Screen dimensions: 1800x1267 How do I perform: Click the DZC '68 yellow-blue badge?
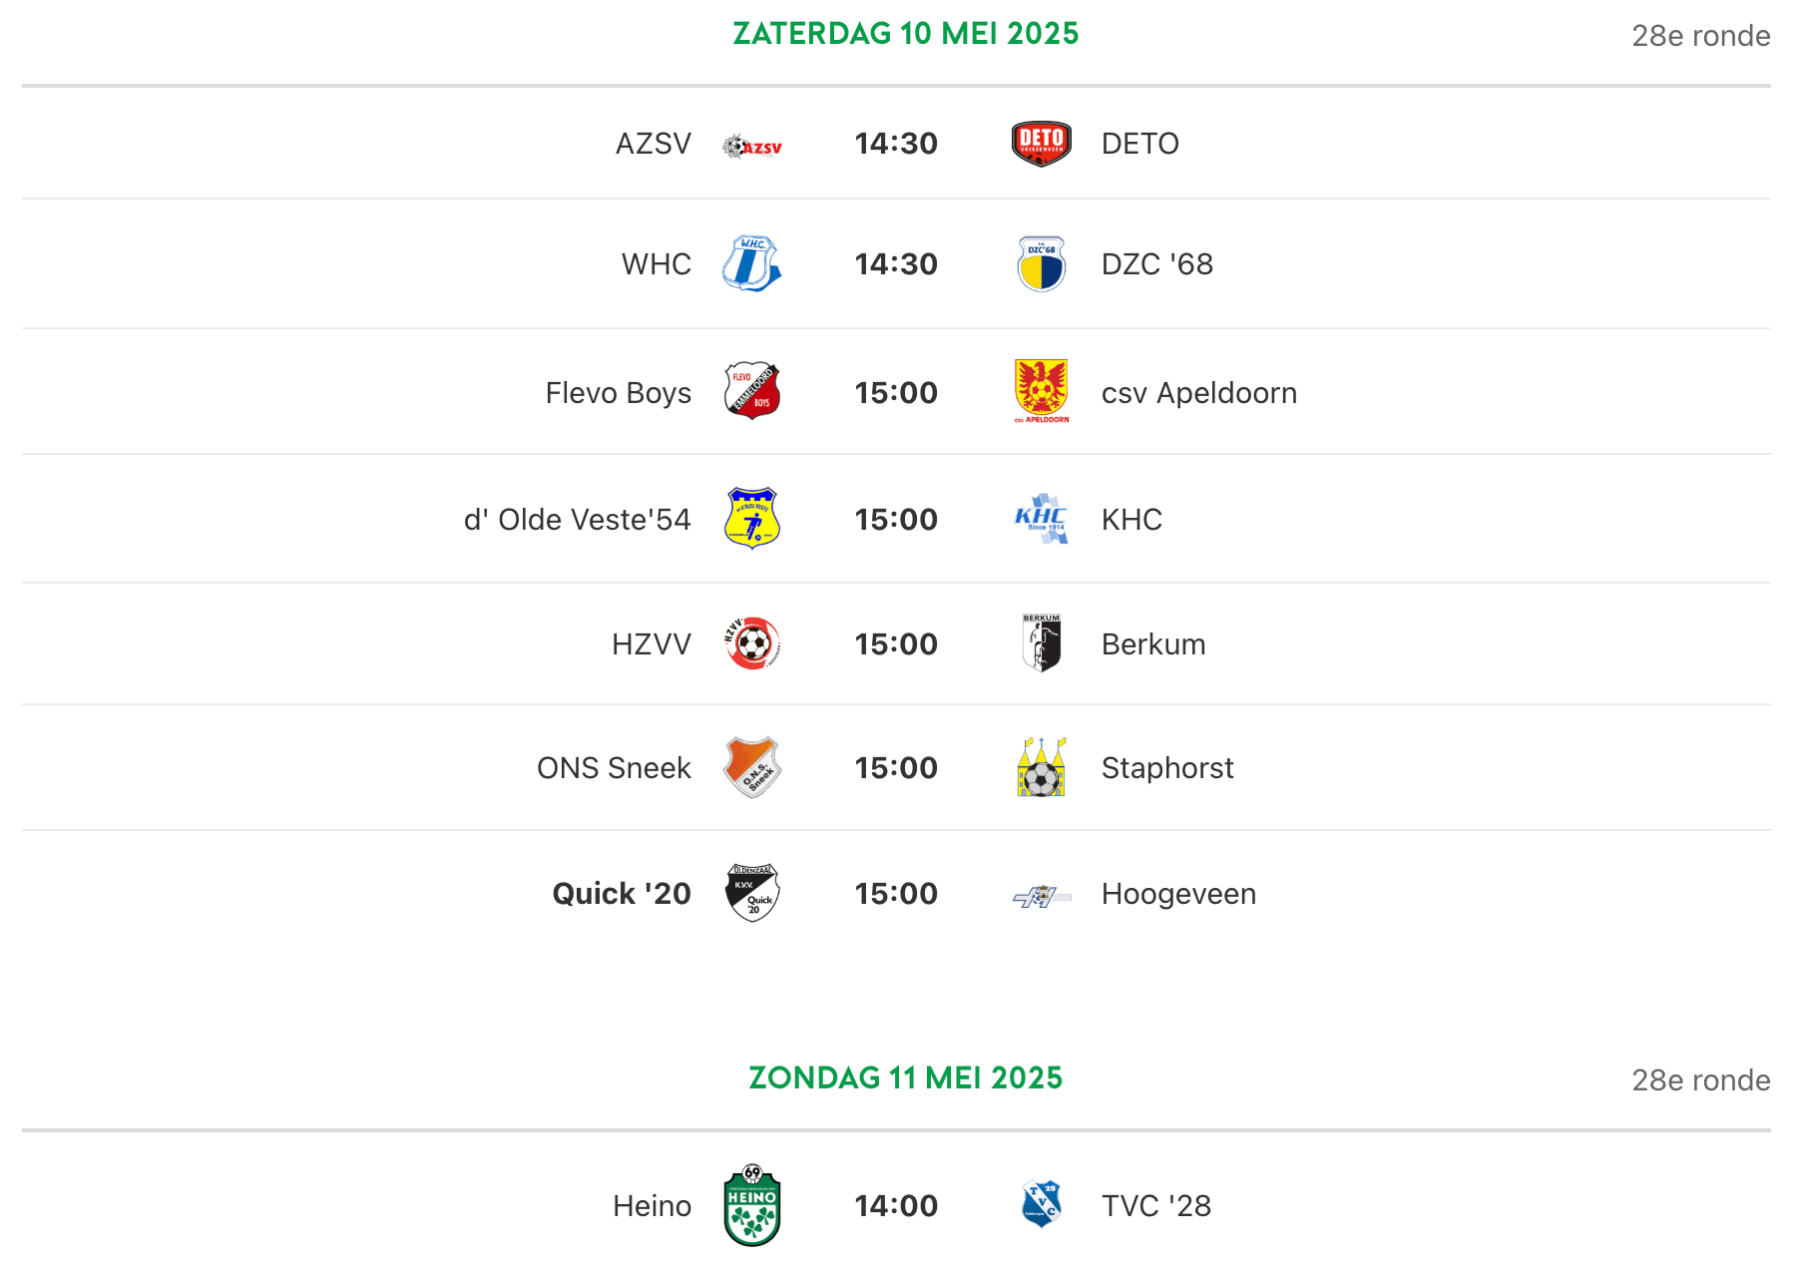(x=1041, y=264)
